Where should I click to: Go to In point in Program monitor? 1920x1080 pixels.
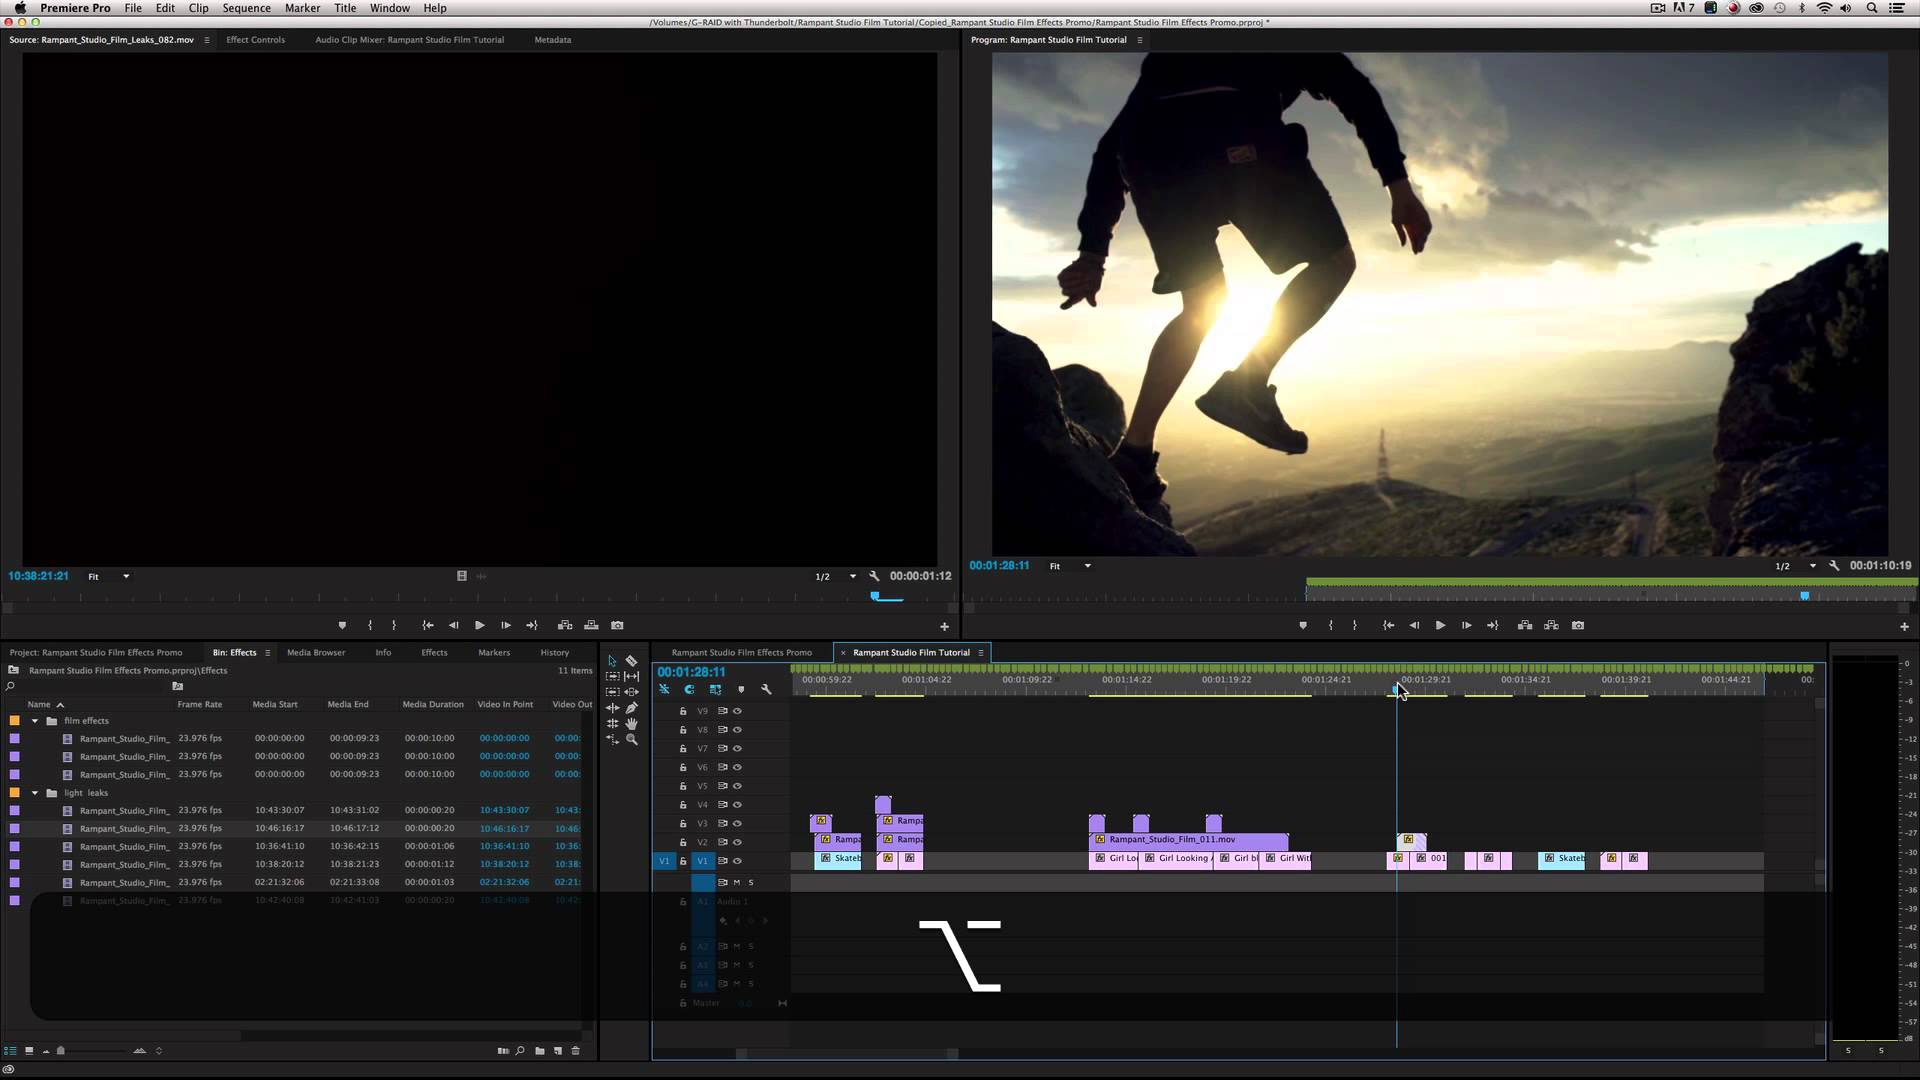[x=1388, y=625]
